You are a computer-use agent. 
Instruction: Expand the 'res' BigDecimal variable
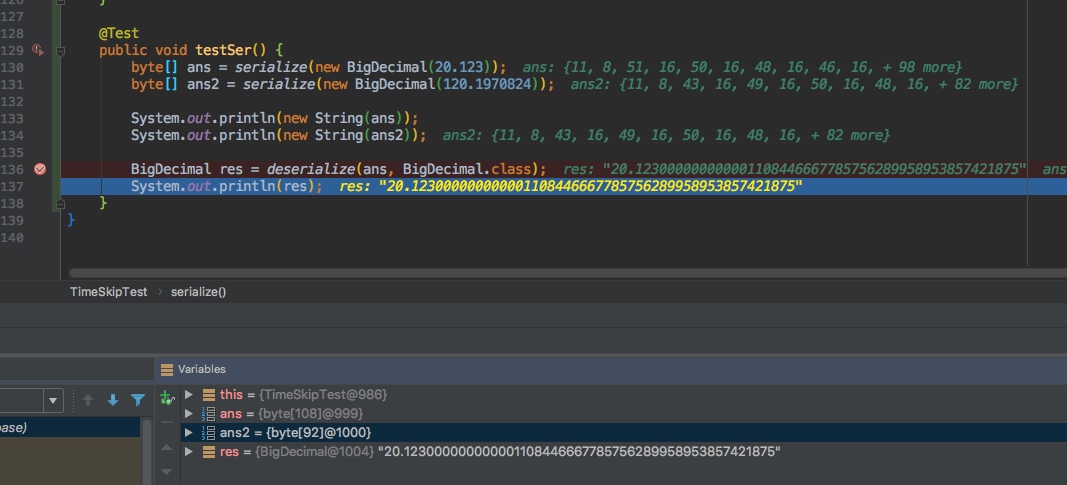coord(189,452)
